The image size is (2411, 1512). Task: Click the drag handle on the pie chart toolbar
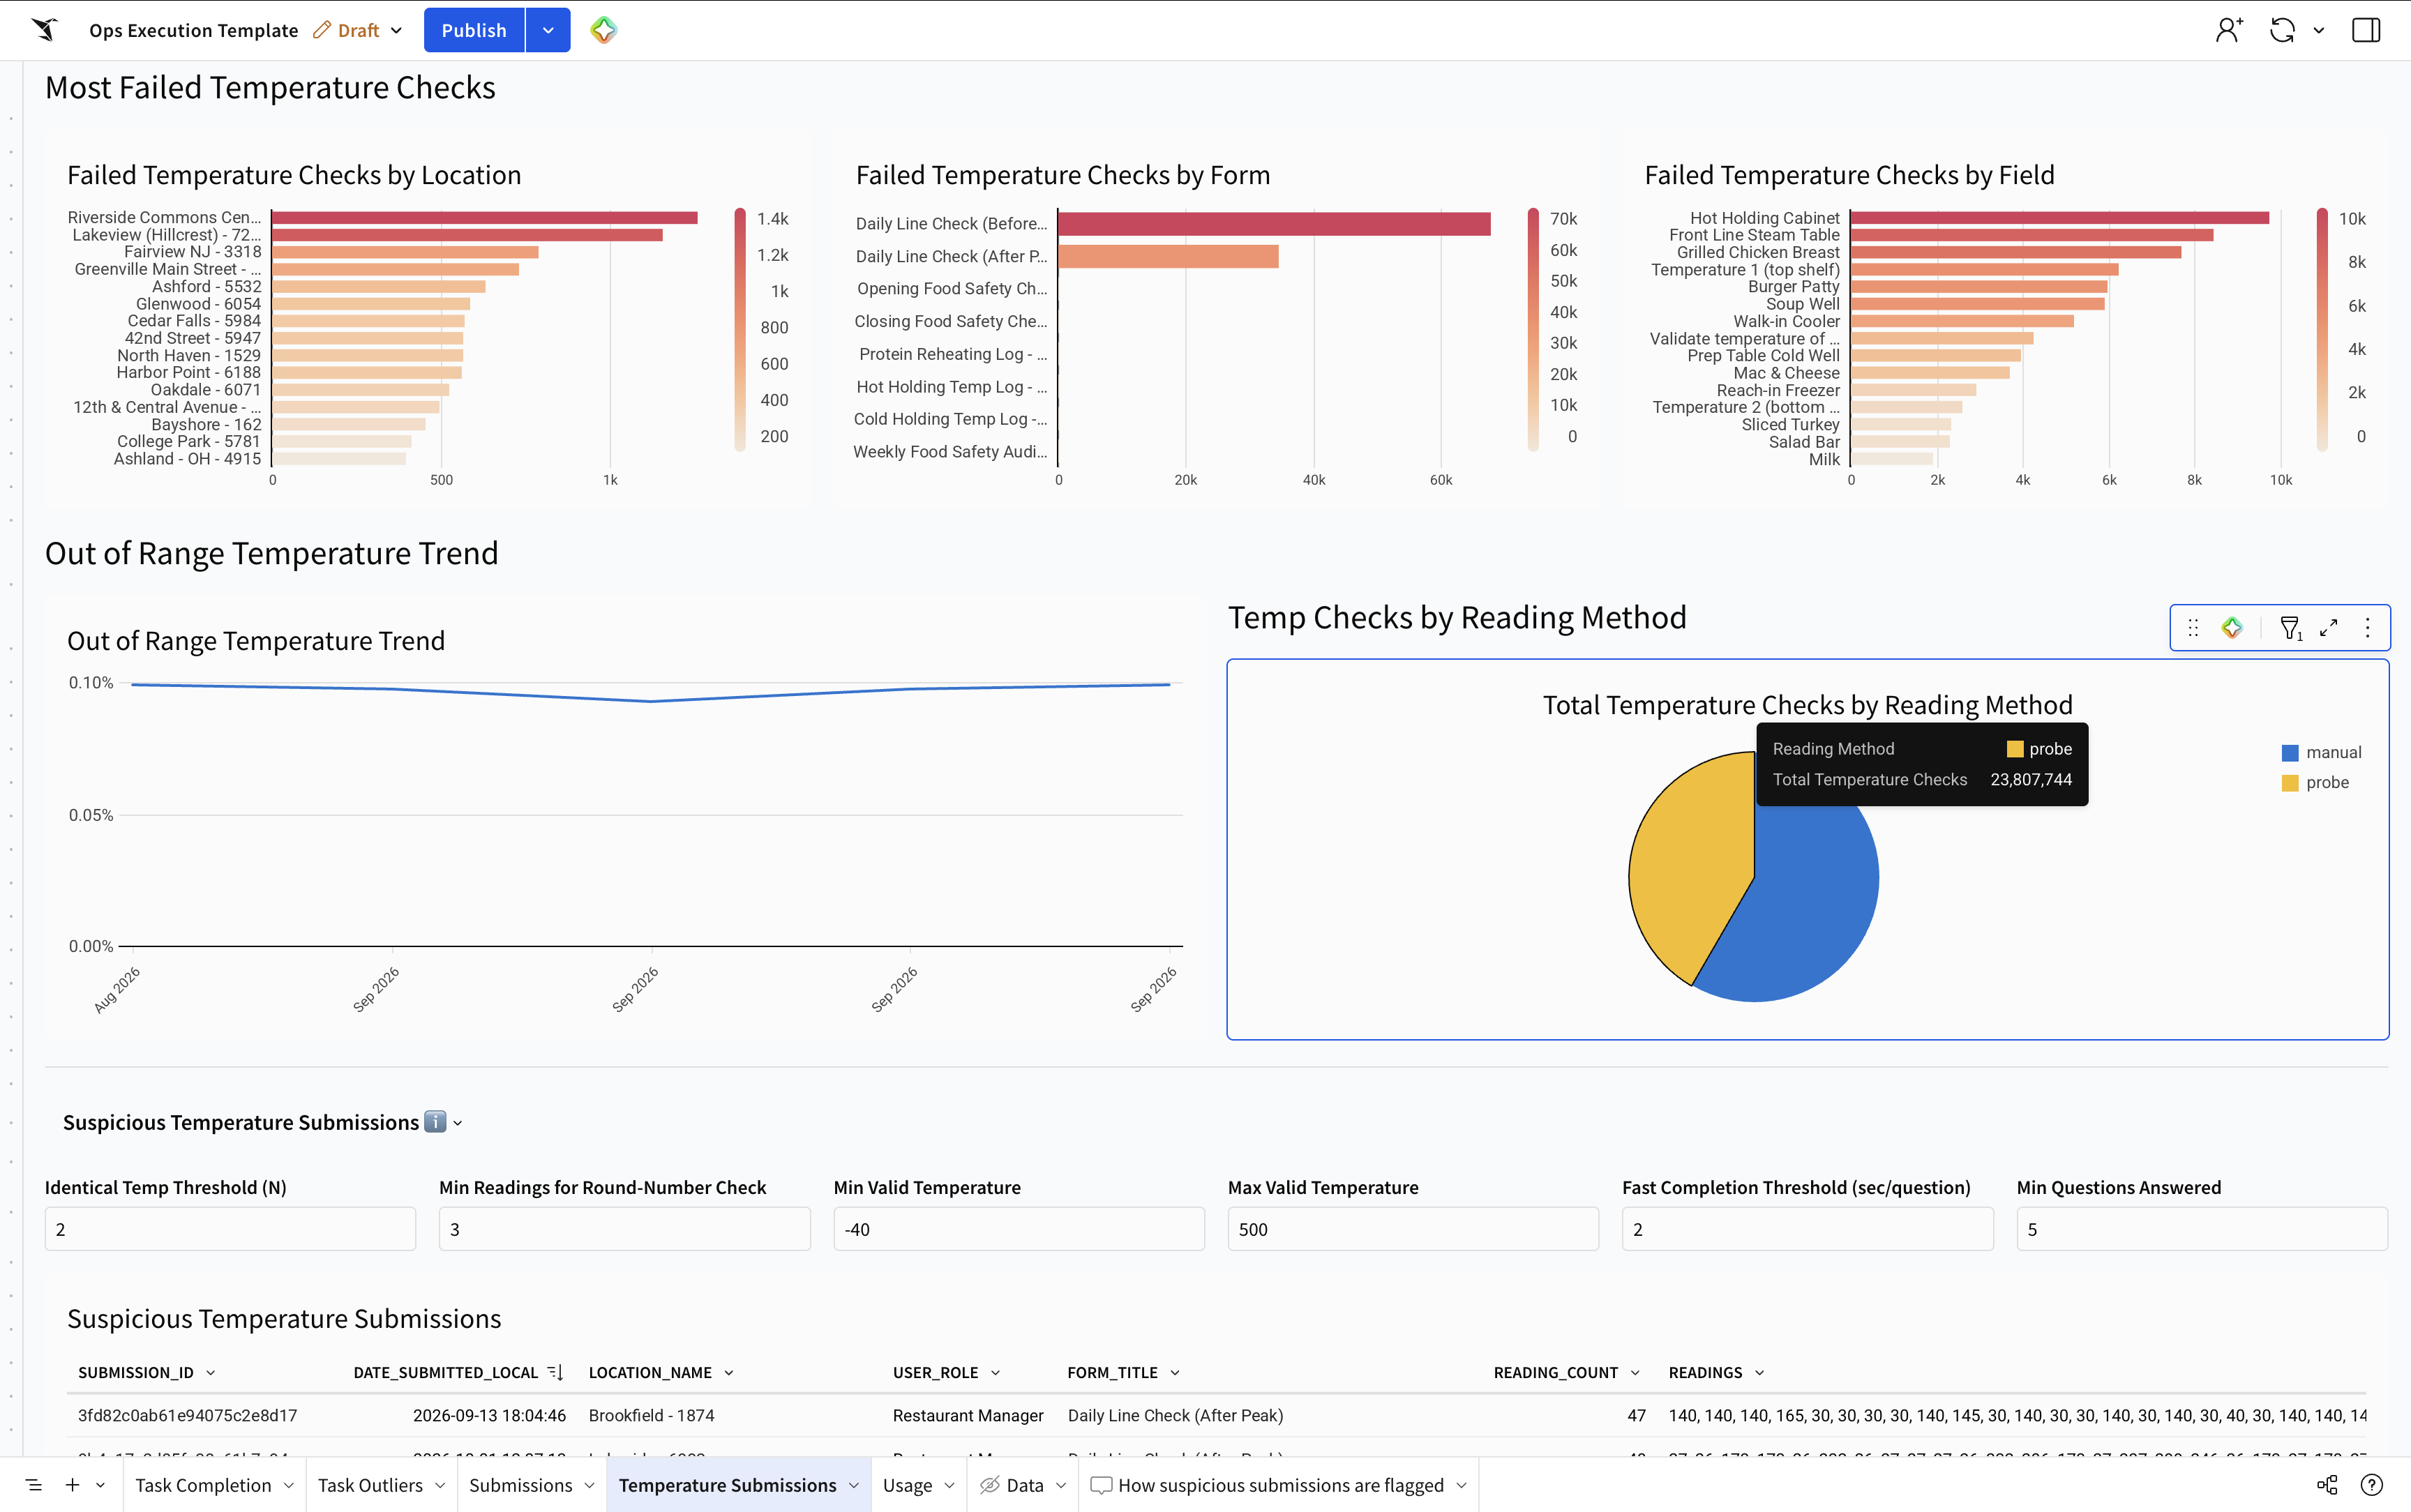point(2193,628)
